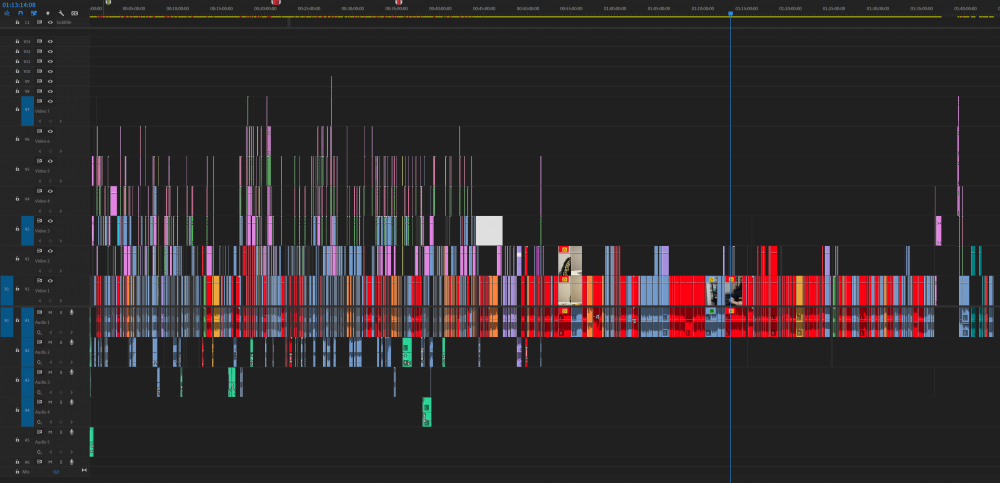Solo the Audio 4 track
The width and height of the screenshot is (1000, 483).
click(x=60, y=402)
